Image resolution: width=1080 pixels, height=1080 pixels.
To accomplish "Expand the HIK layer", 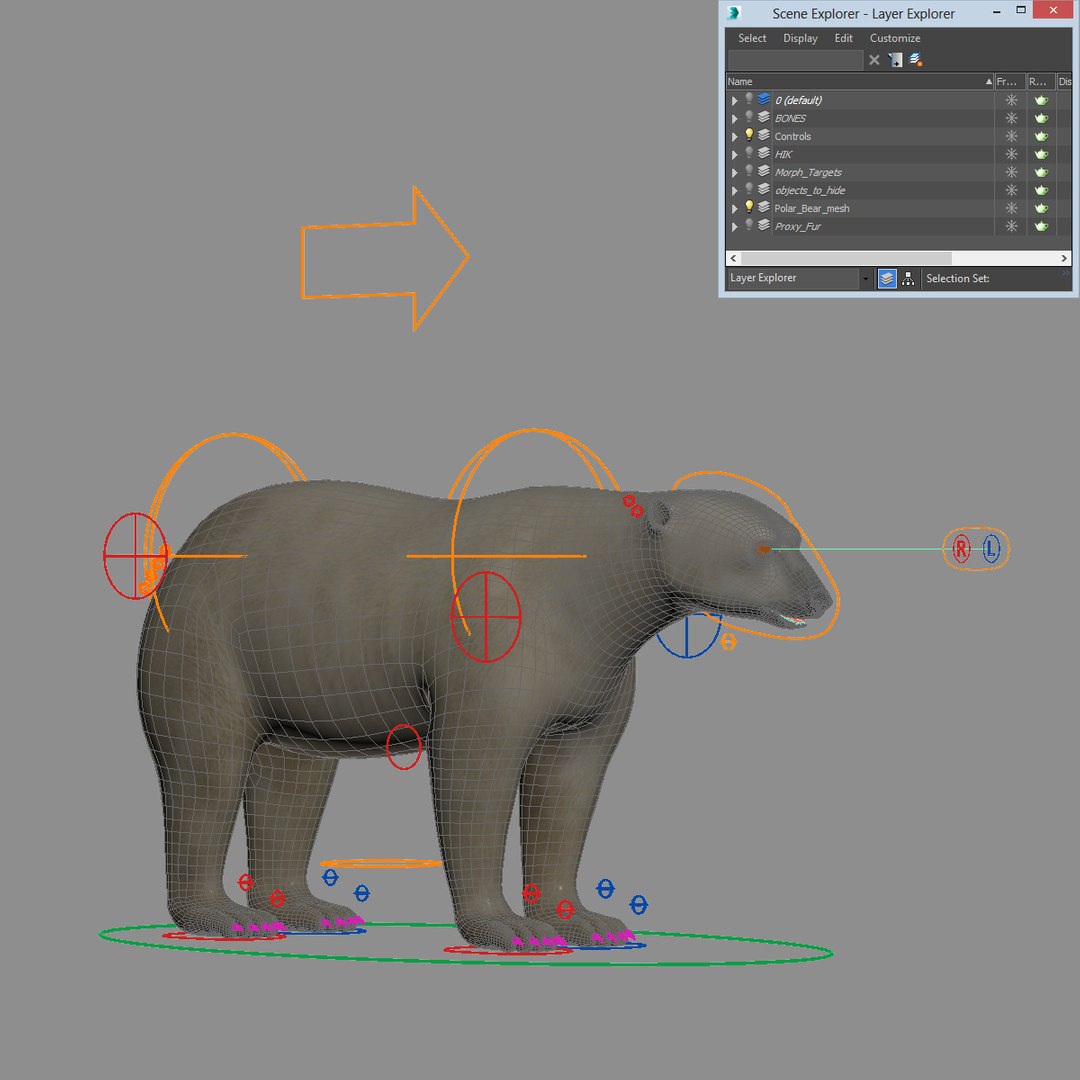I will 734,154.
